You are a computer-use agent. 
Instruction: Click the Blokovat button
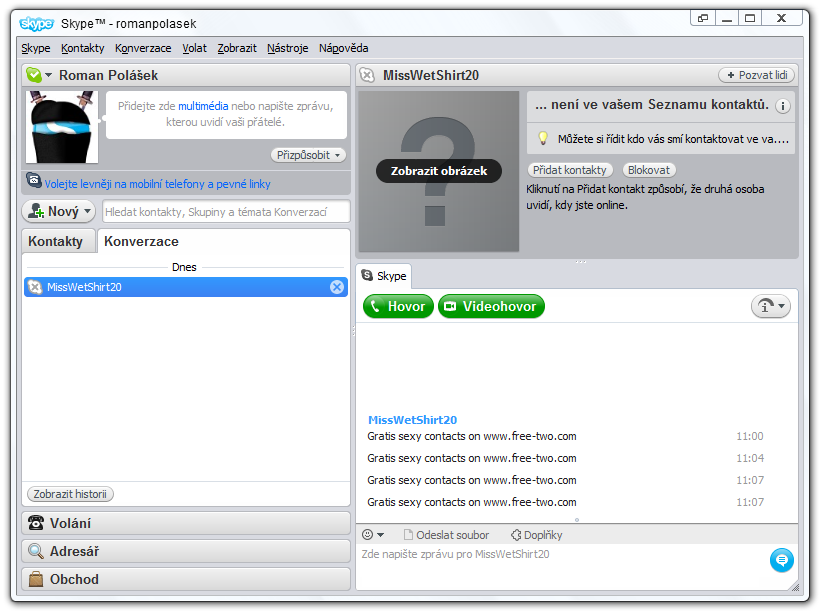pos(649,170)
